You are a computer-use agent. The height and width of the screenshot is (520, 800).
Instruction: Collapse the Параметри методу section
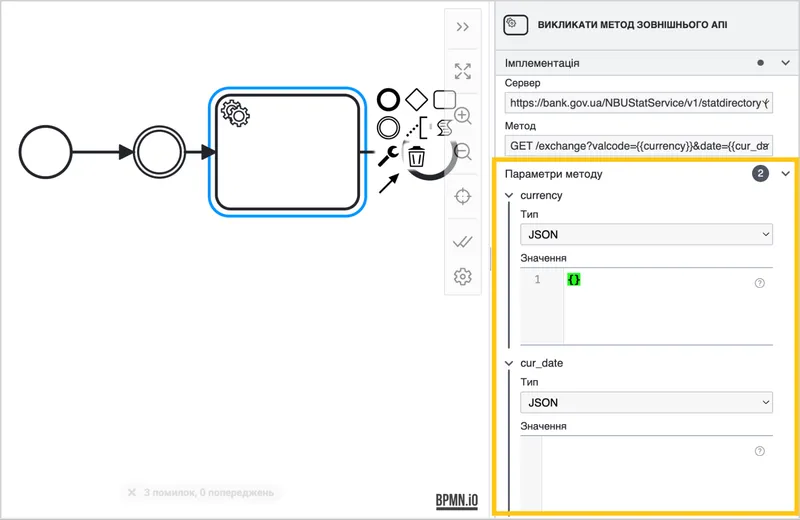point(786,174)
